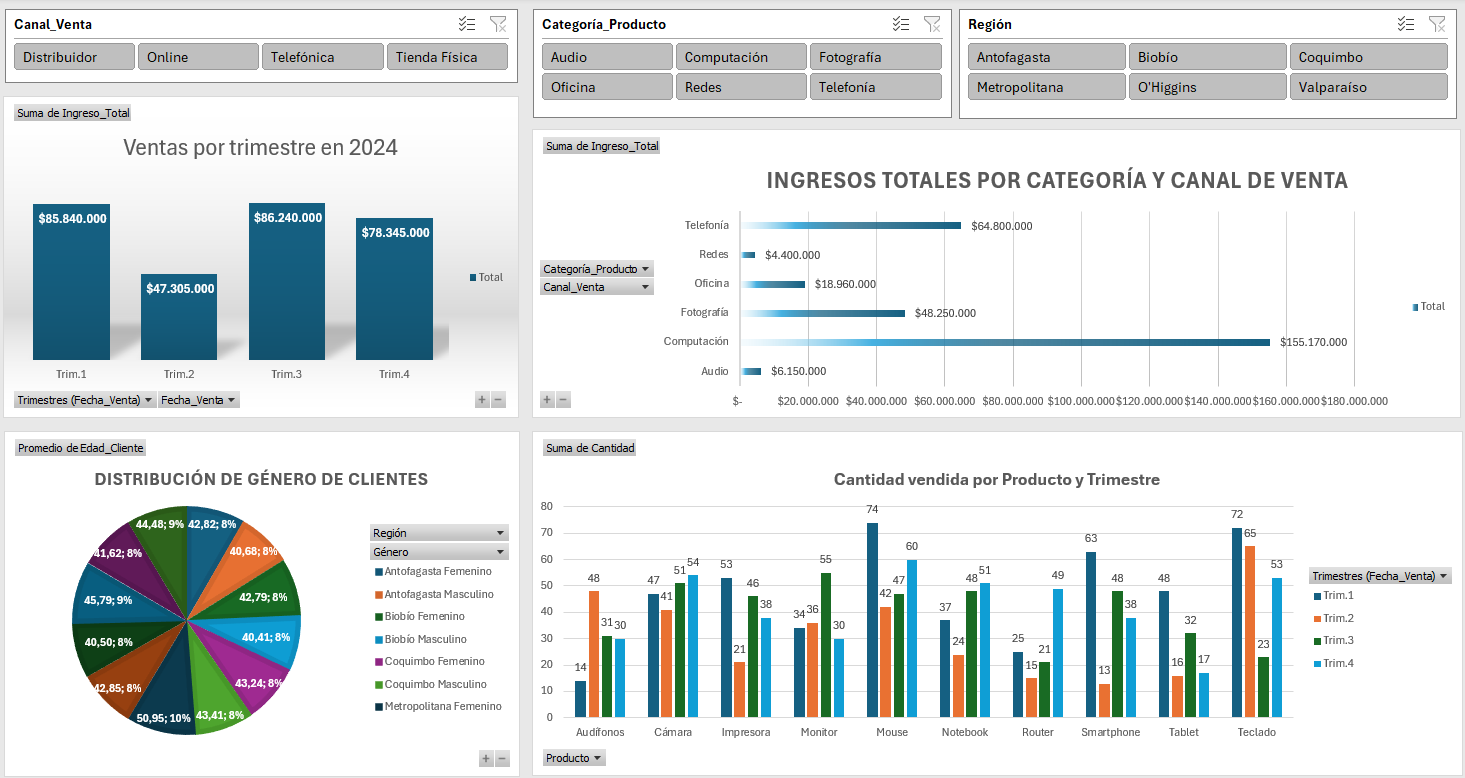Click plus button on income by category chart
Viewport: 1465px width, 778px height.
tap(546, 399)
